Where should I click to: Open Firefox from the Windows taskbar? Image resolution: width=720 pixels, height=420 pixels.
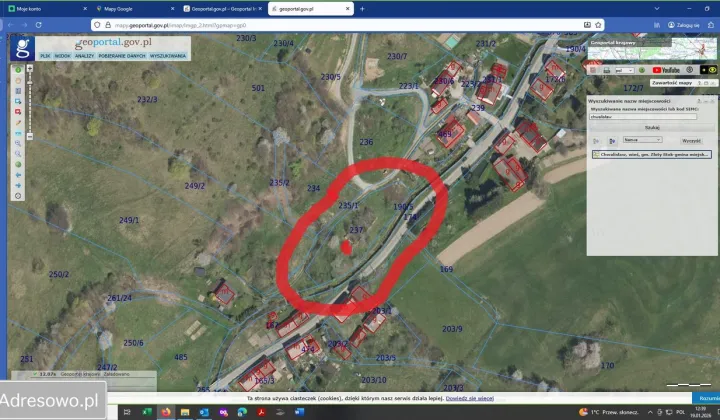166,412
